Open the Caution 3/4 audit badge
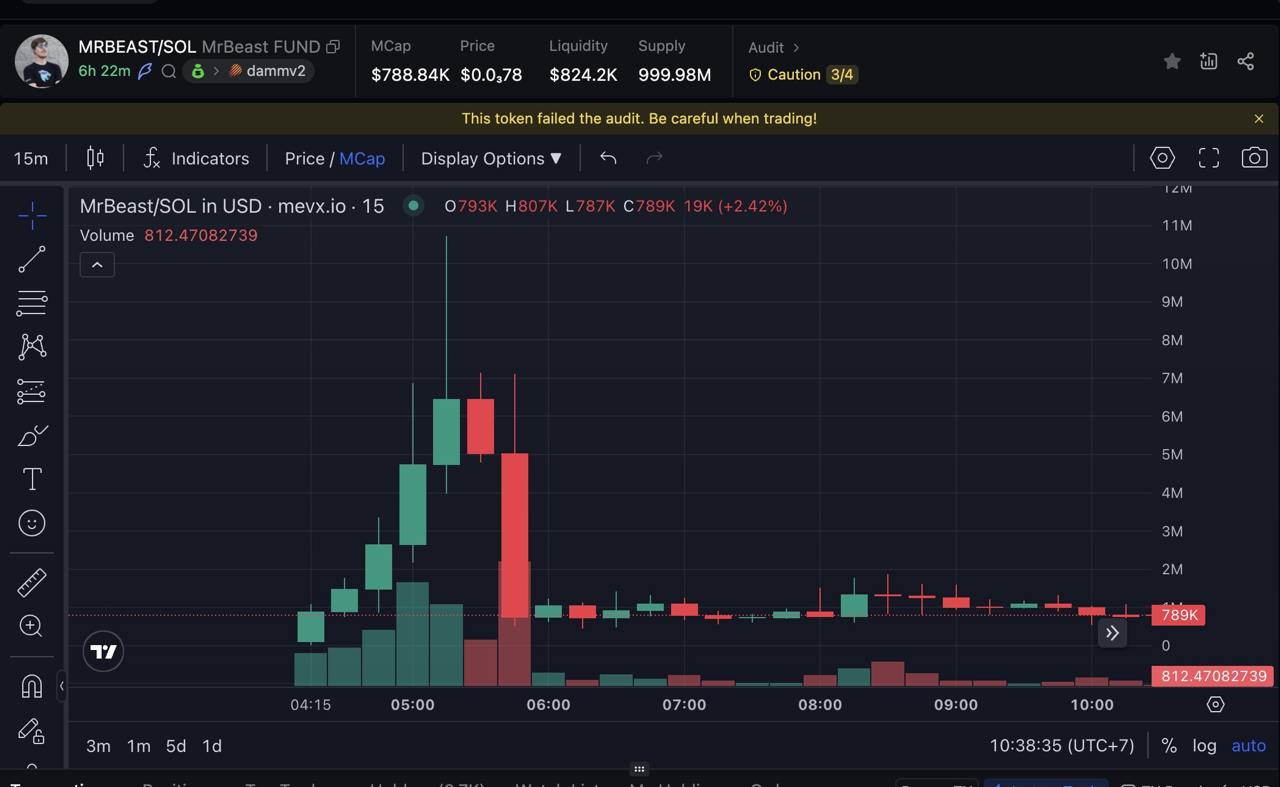 coord(803,74)
